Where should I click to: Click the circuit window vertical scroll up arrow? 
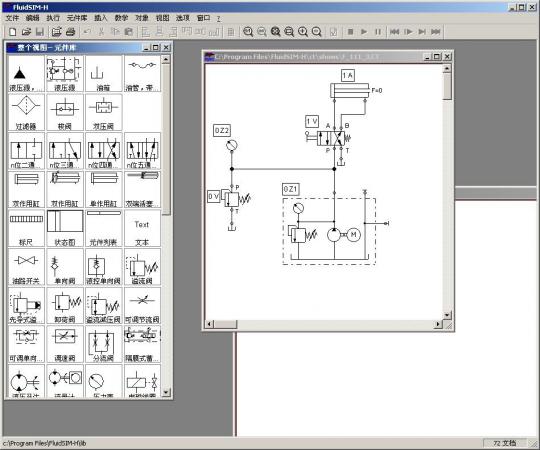click(447, 69)
